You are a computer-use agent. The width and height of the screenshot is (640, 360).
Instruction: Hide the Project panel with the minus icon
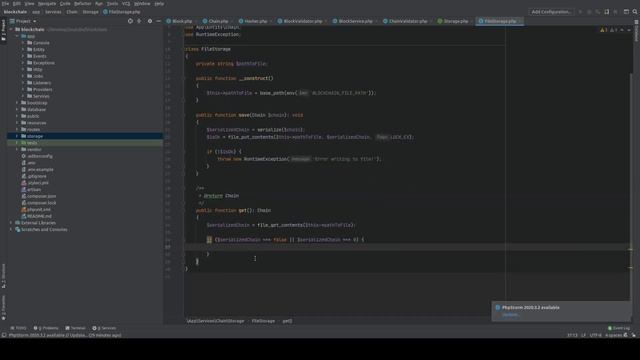(158, 21)
